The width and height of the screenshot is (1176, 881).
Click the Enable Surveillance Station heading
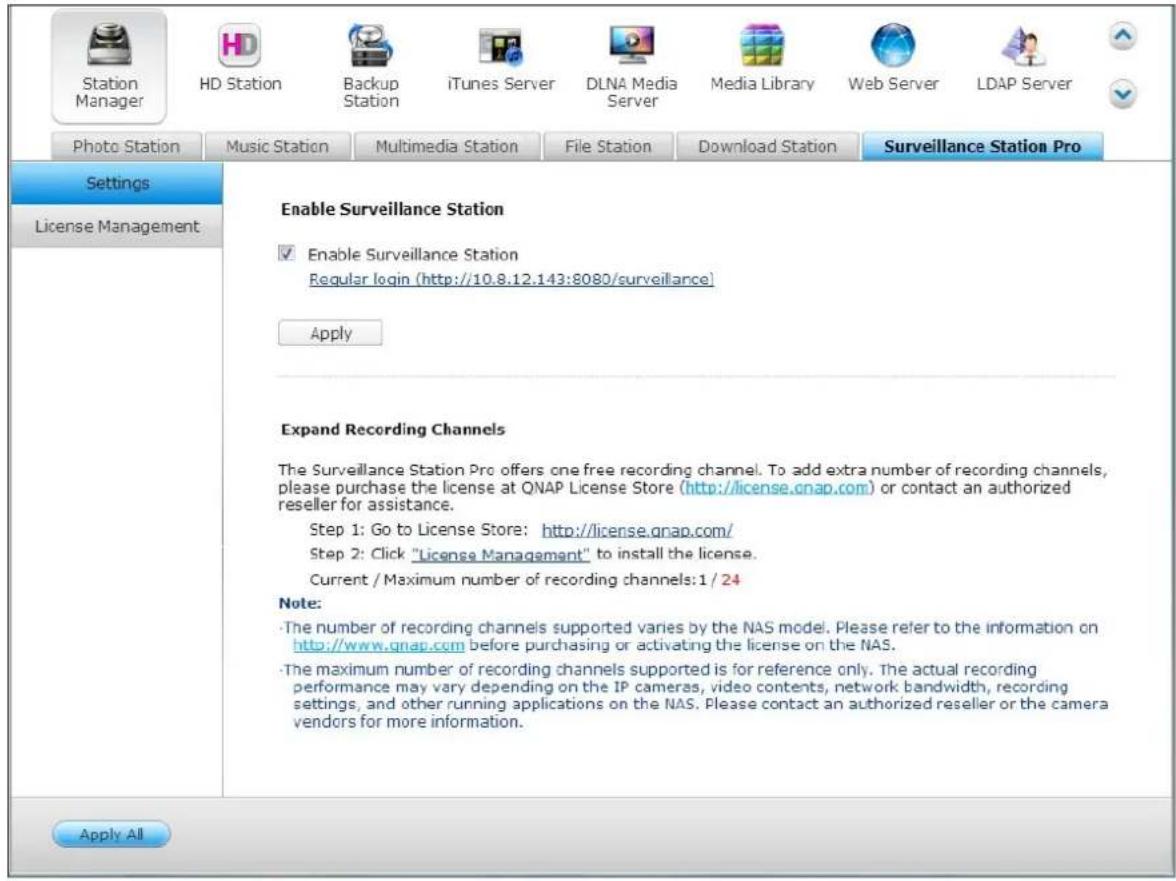coord(392,209)
